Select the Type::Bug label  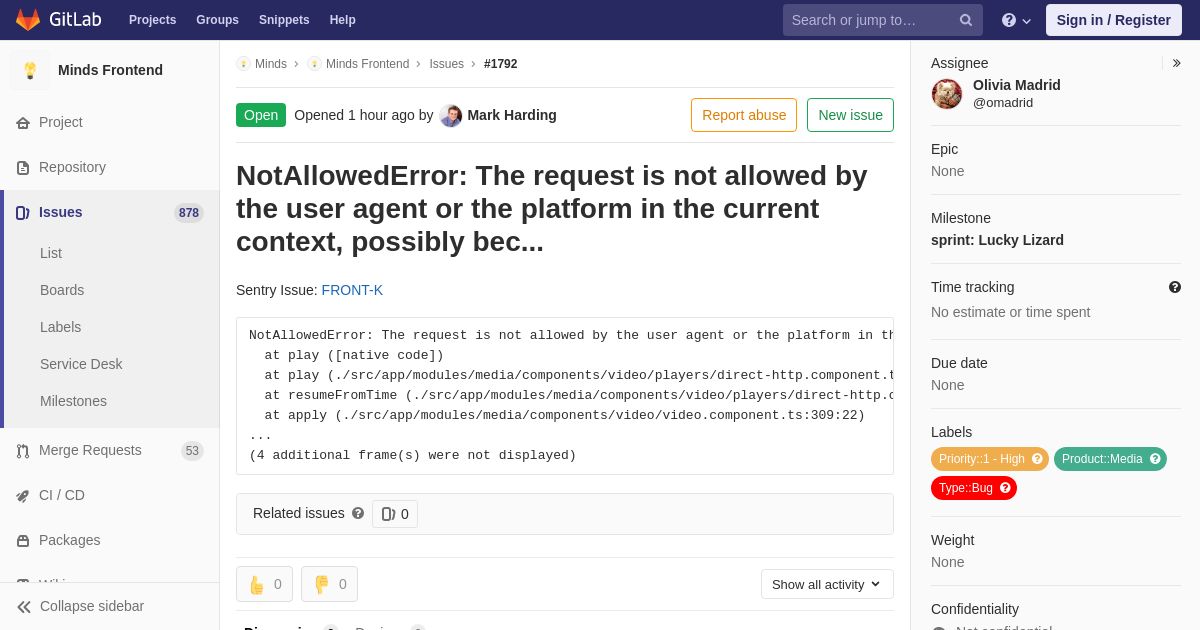coord(966,488)
